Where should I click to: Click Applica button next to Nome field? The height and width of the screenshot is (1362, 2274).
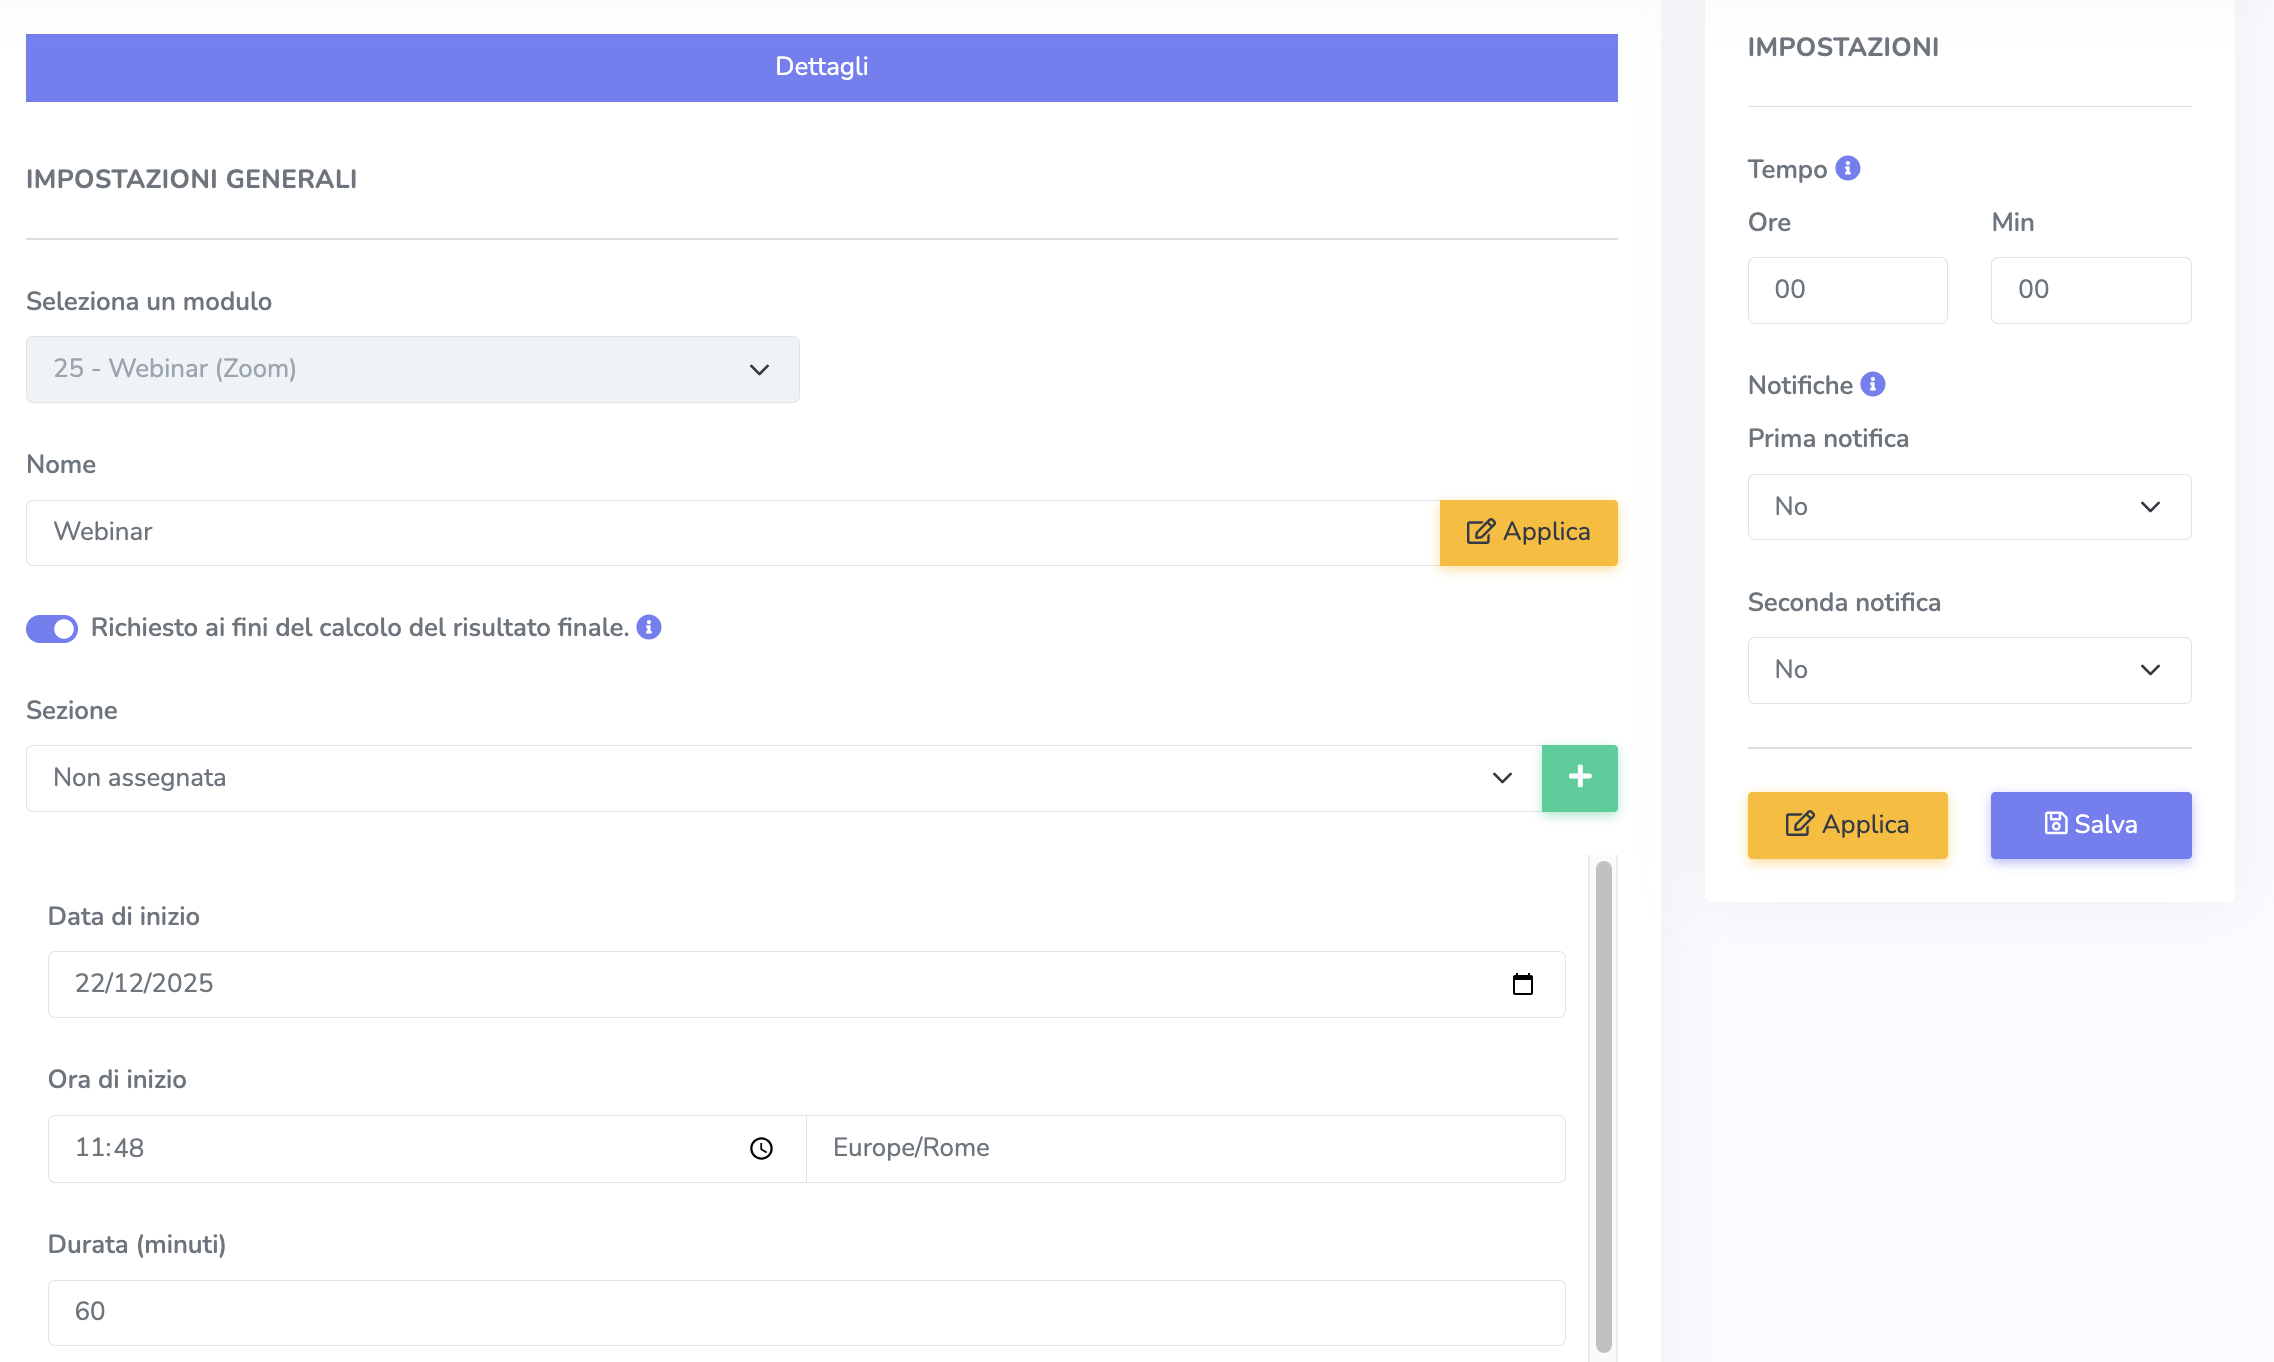pos(1528,532)
